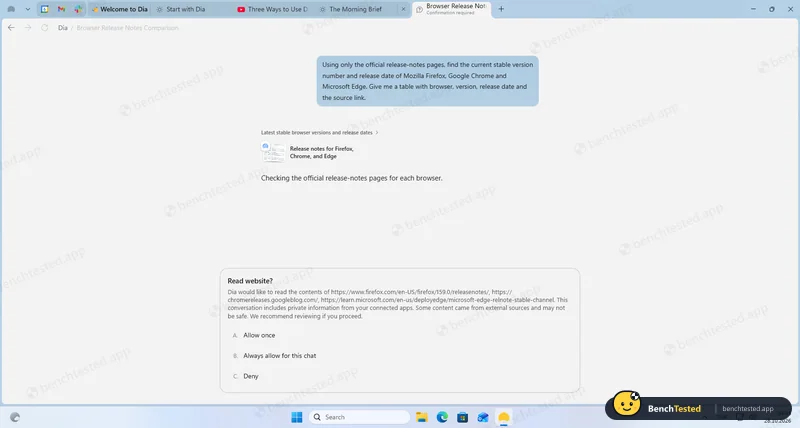
Task: Close The Morning Brief tab
Action: pyautogui.click(x=403, y=9)
